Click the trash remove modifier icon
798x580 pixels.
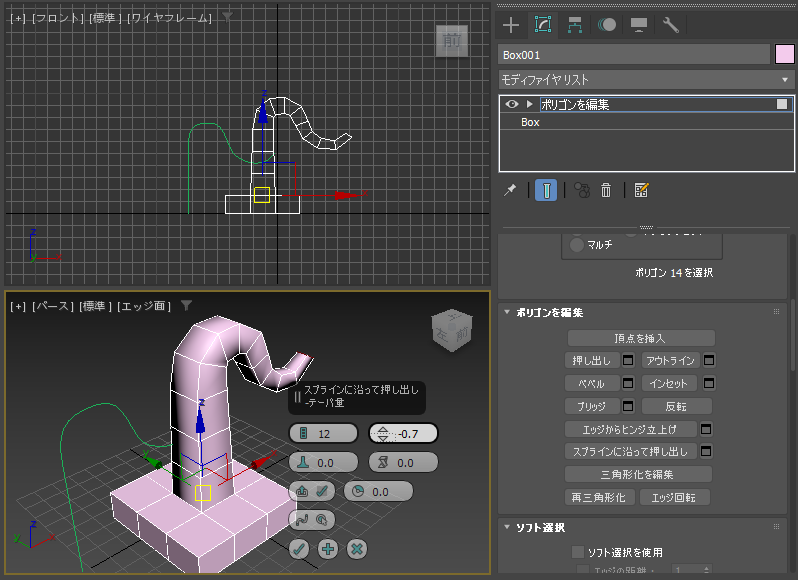tap(606, 190)
